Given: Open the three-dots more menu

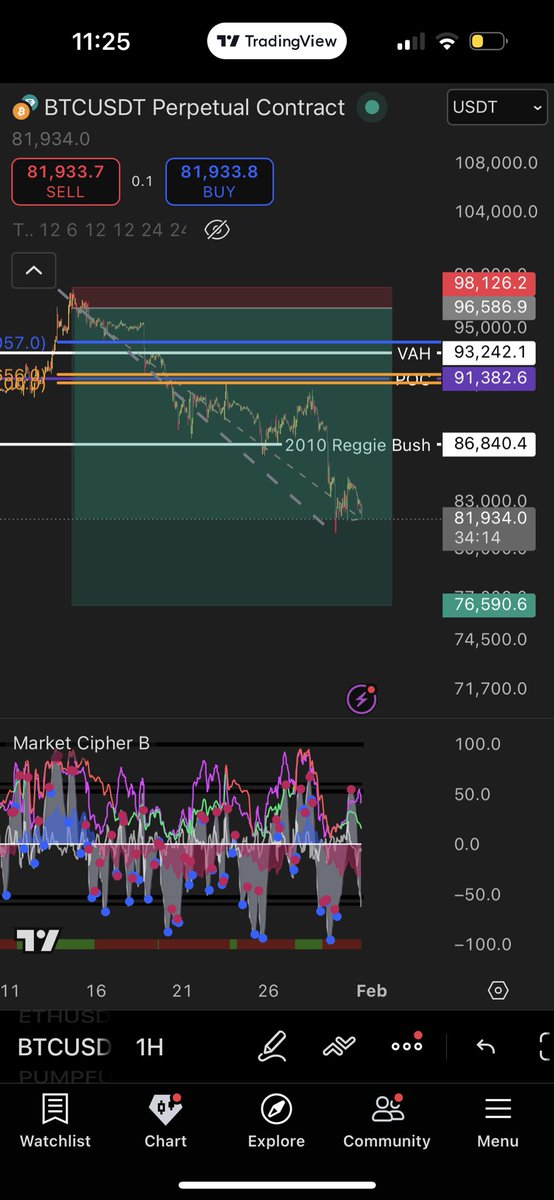Looking at the screenshot, I should [407, 1045].
